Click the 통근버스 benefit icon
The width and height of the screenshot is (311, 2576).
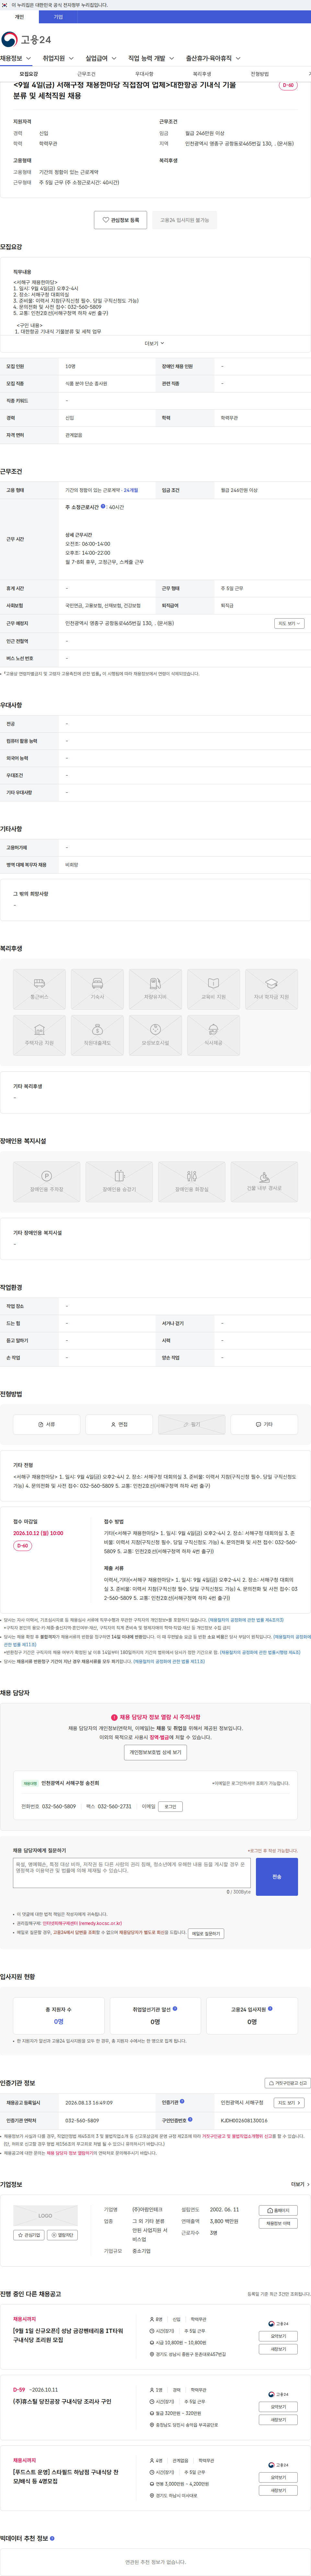click(x=39, y=989)
